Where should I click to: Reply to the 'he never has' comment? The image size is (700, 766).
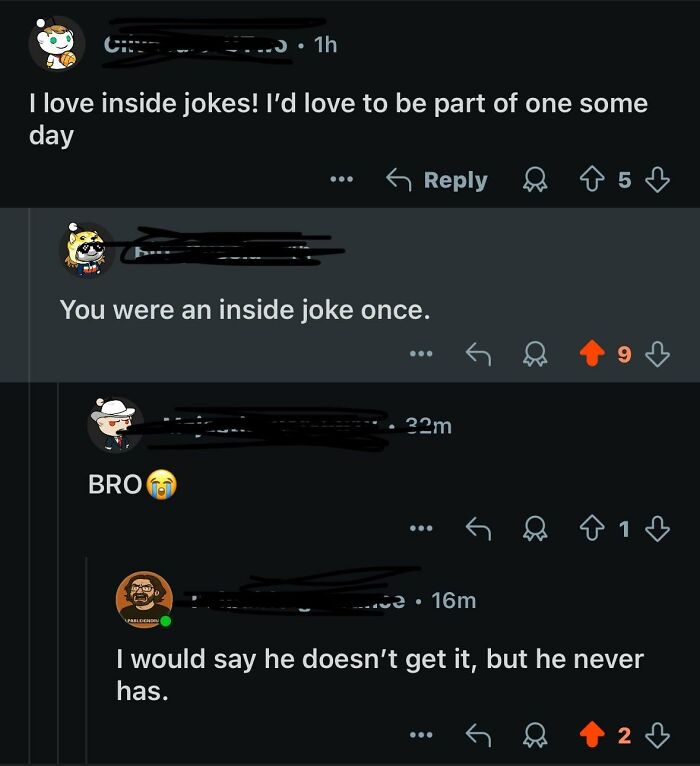click(x=478, y=735)
